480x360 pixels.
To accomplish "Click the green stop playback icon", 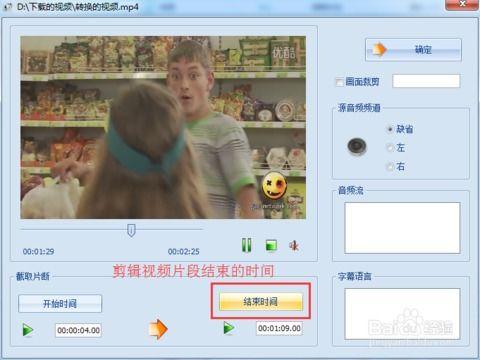I will coord(271,246).
